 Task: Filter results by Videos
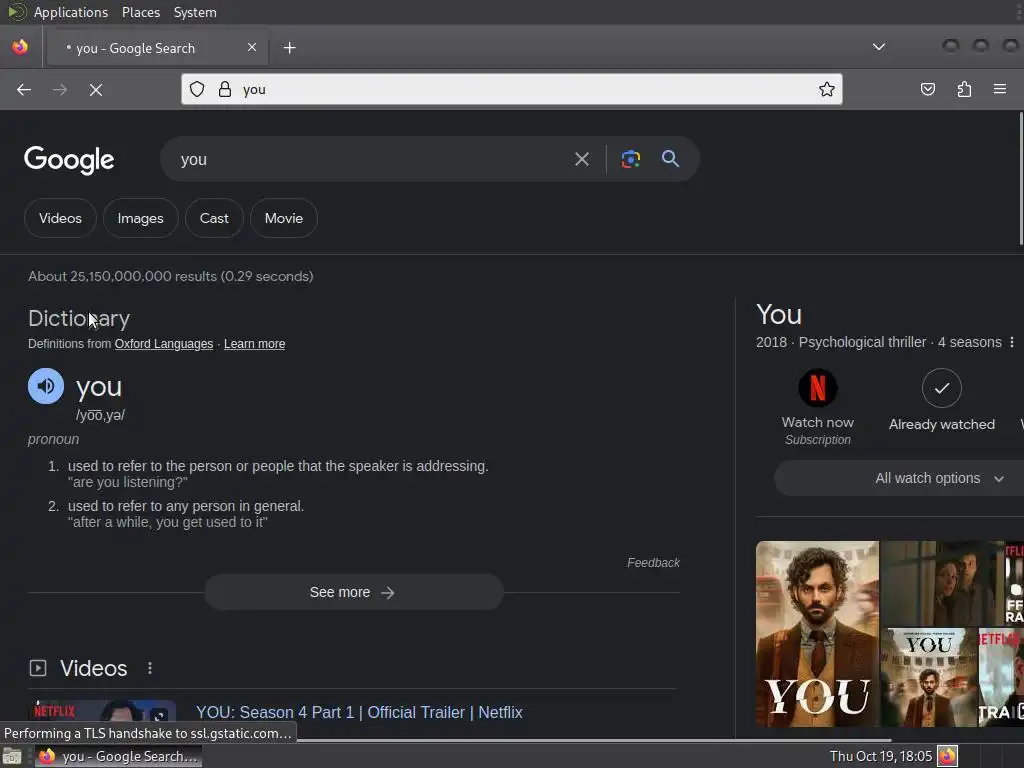coord(60,218)
